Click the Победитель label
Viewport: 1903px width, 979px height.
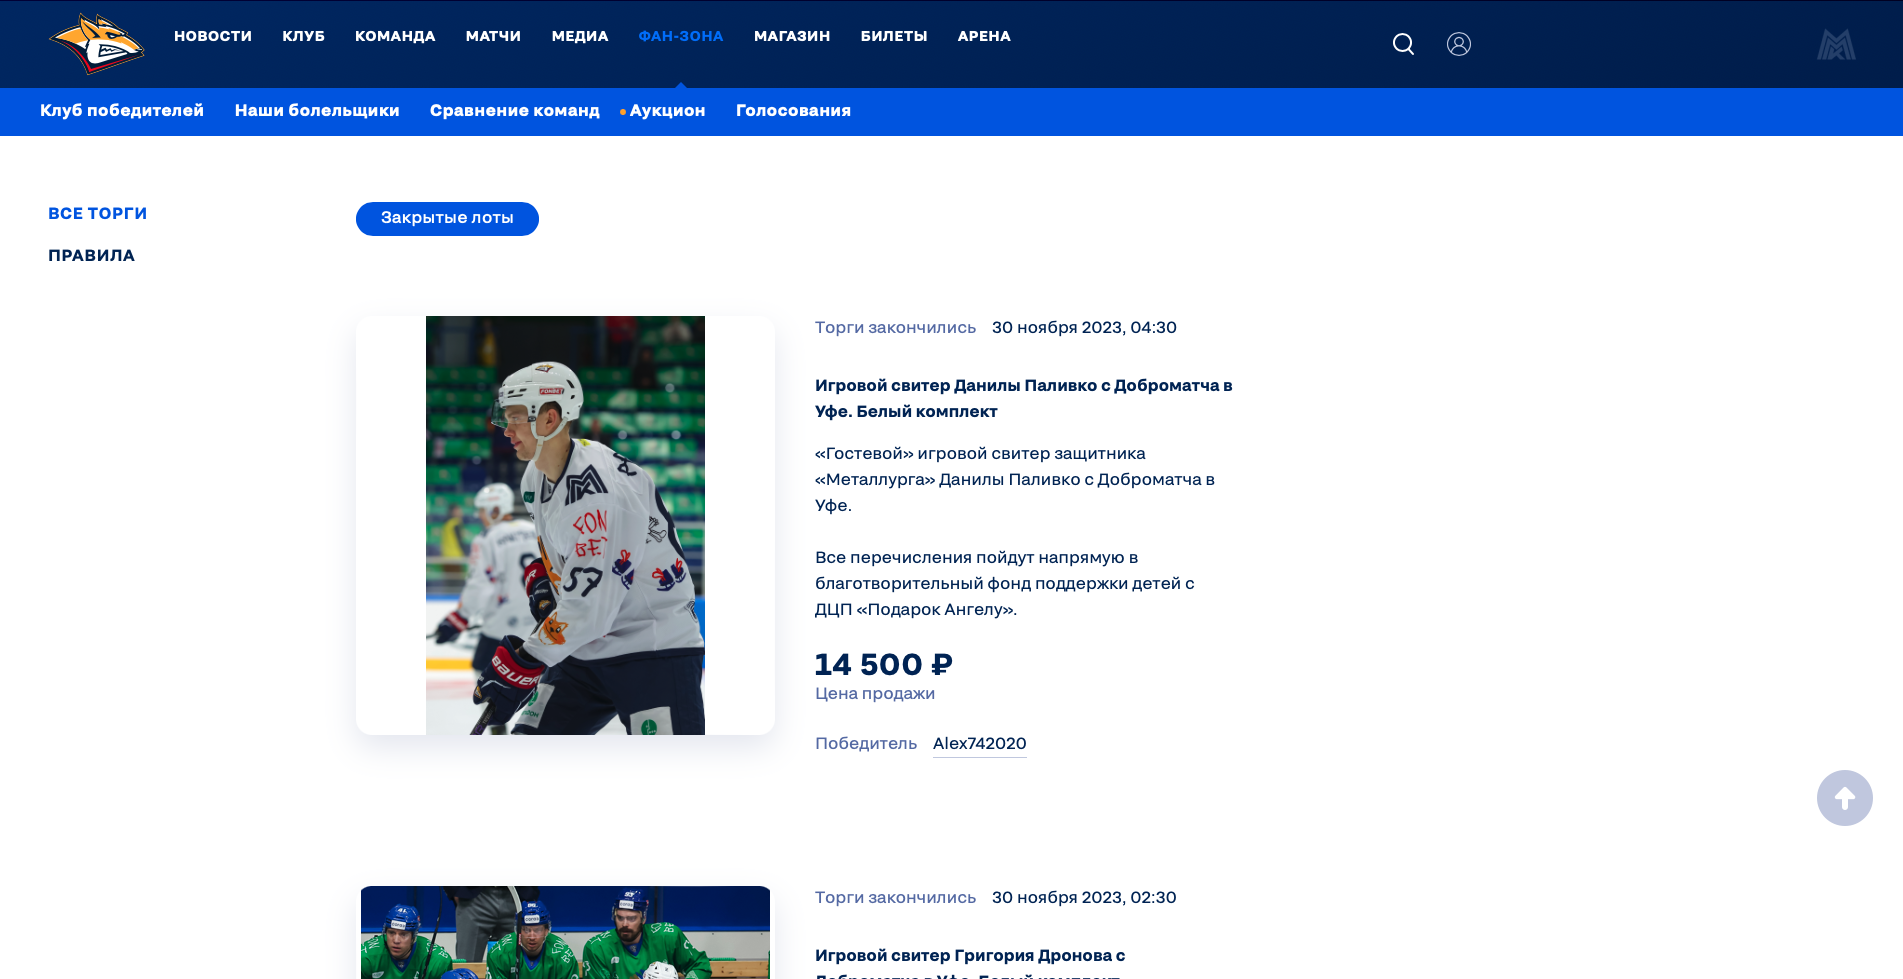click(866, 743)
